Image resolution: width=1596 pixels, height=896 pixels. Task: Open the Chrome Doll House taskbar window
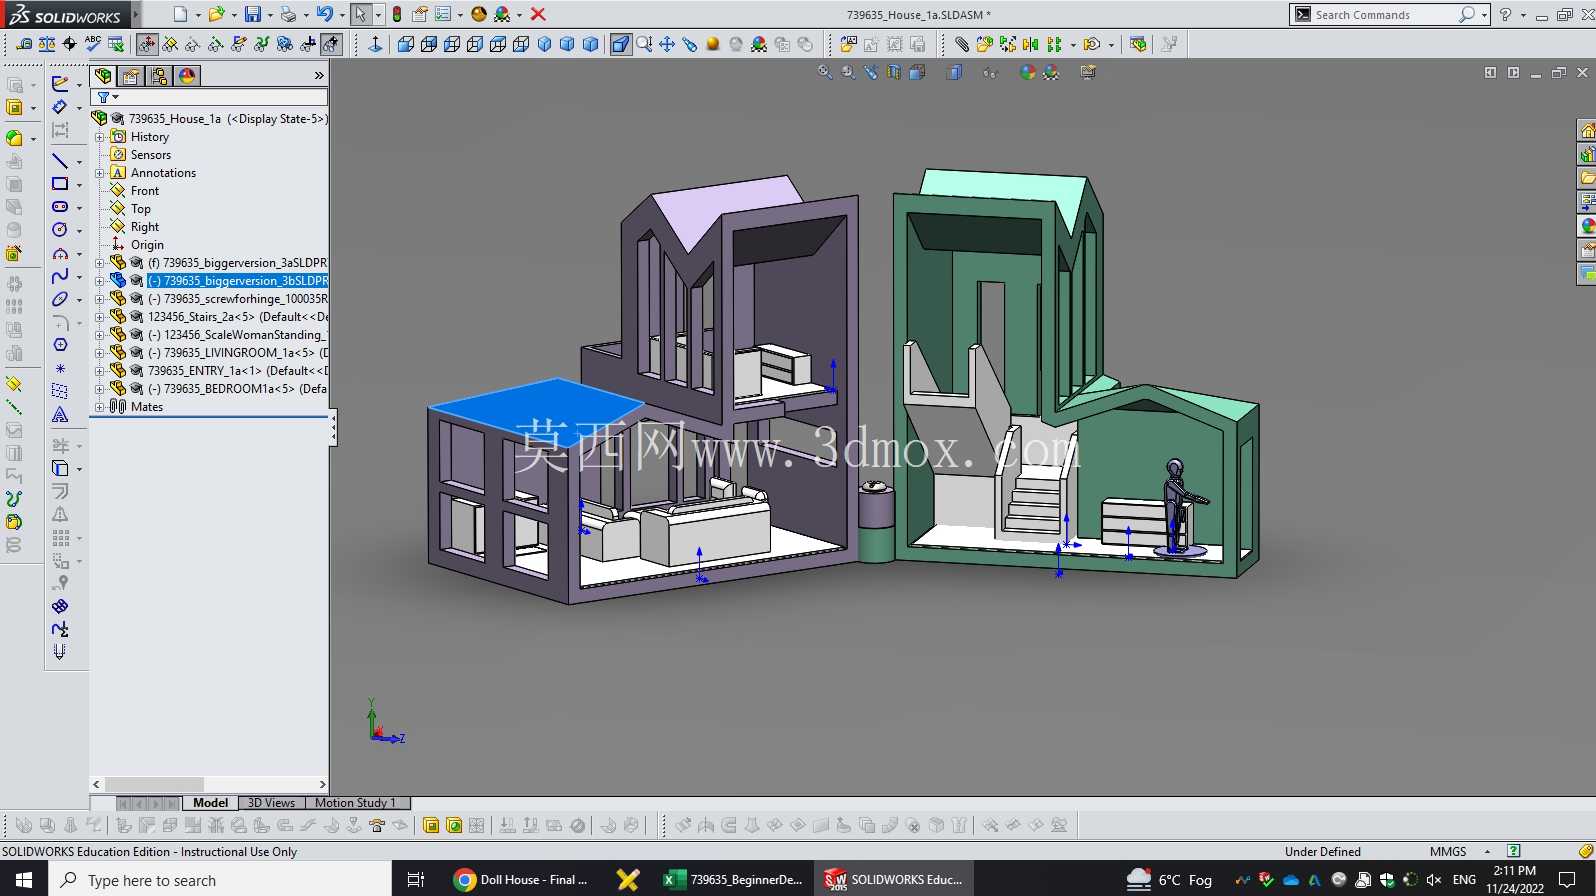coord(522,880)
